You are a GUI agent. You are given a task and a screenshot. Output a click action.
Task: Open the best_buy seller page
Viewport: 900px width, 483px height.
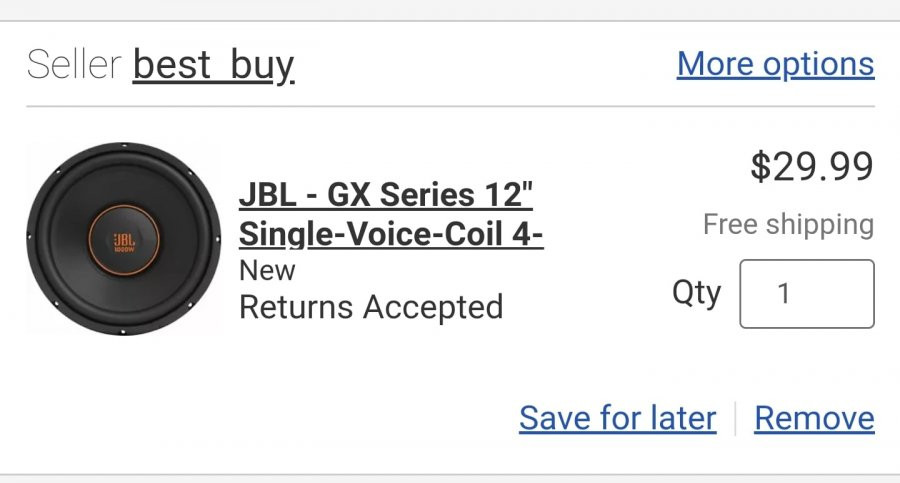(214, 65)
